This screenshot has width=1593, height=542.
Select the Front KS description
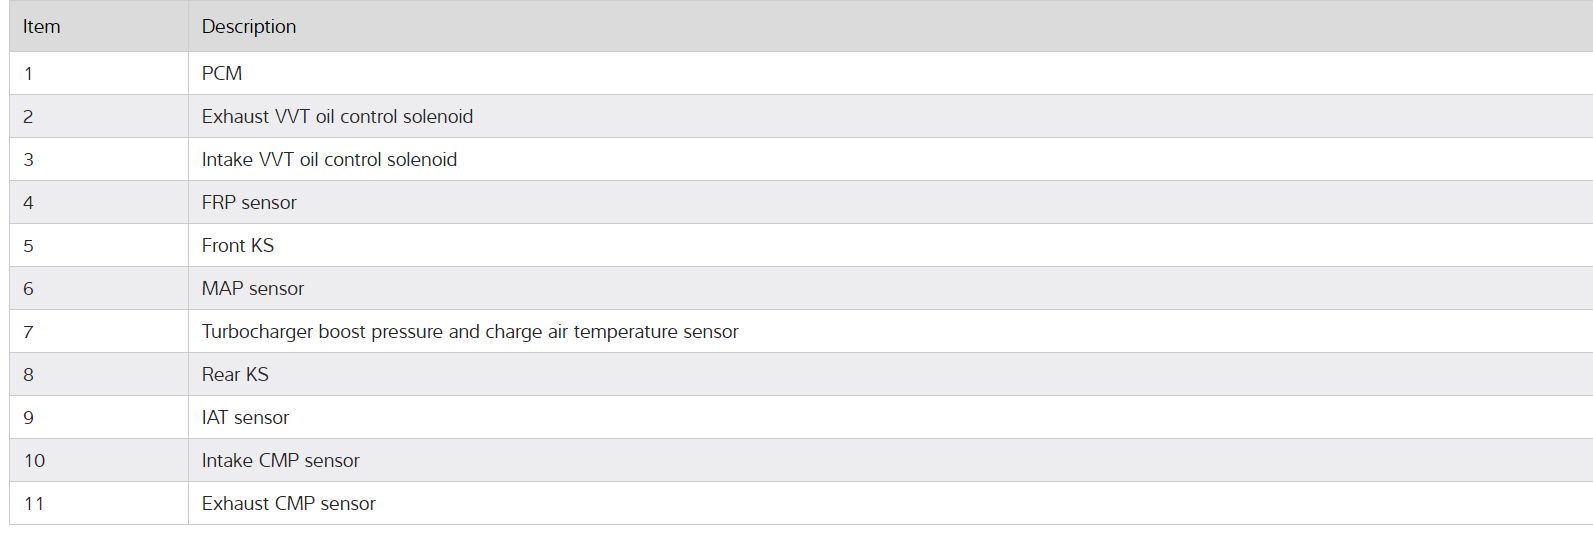[x=238, y=246]
